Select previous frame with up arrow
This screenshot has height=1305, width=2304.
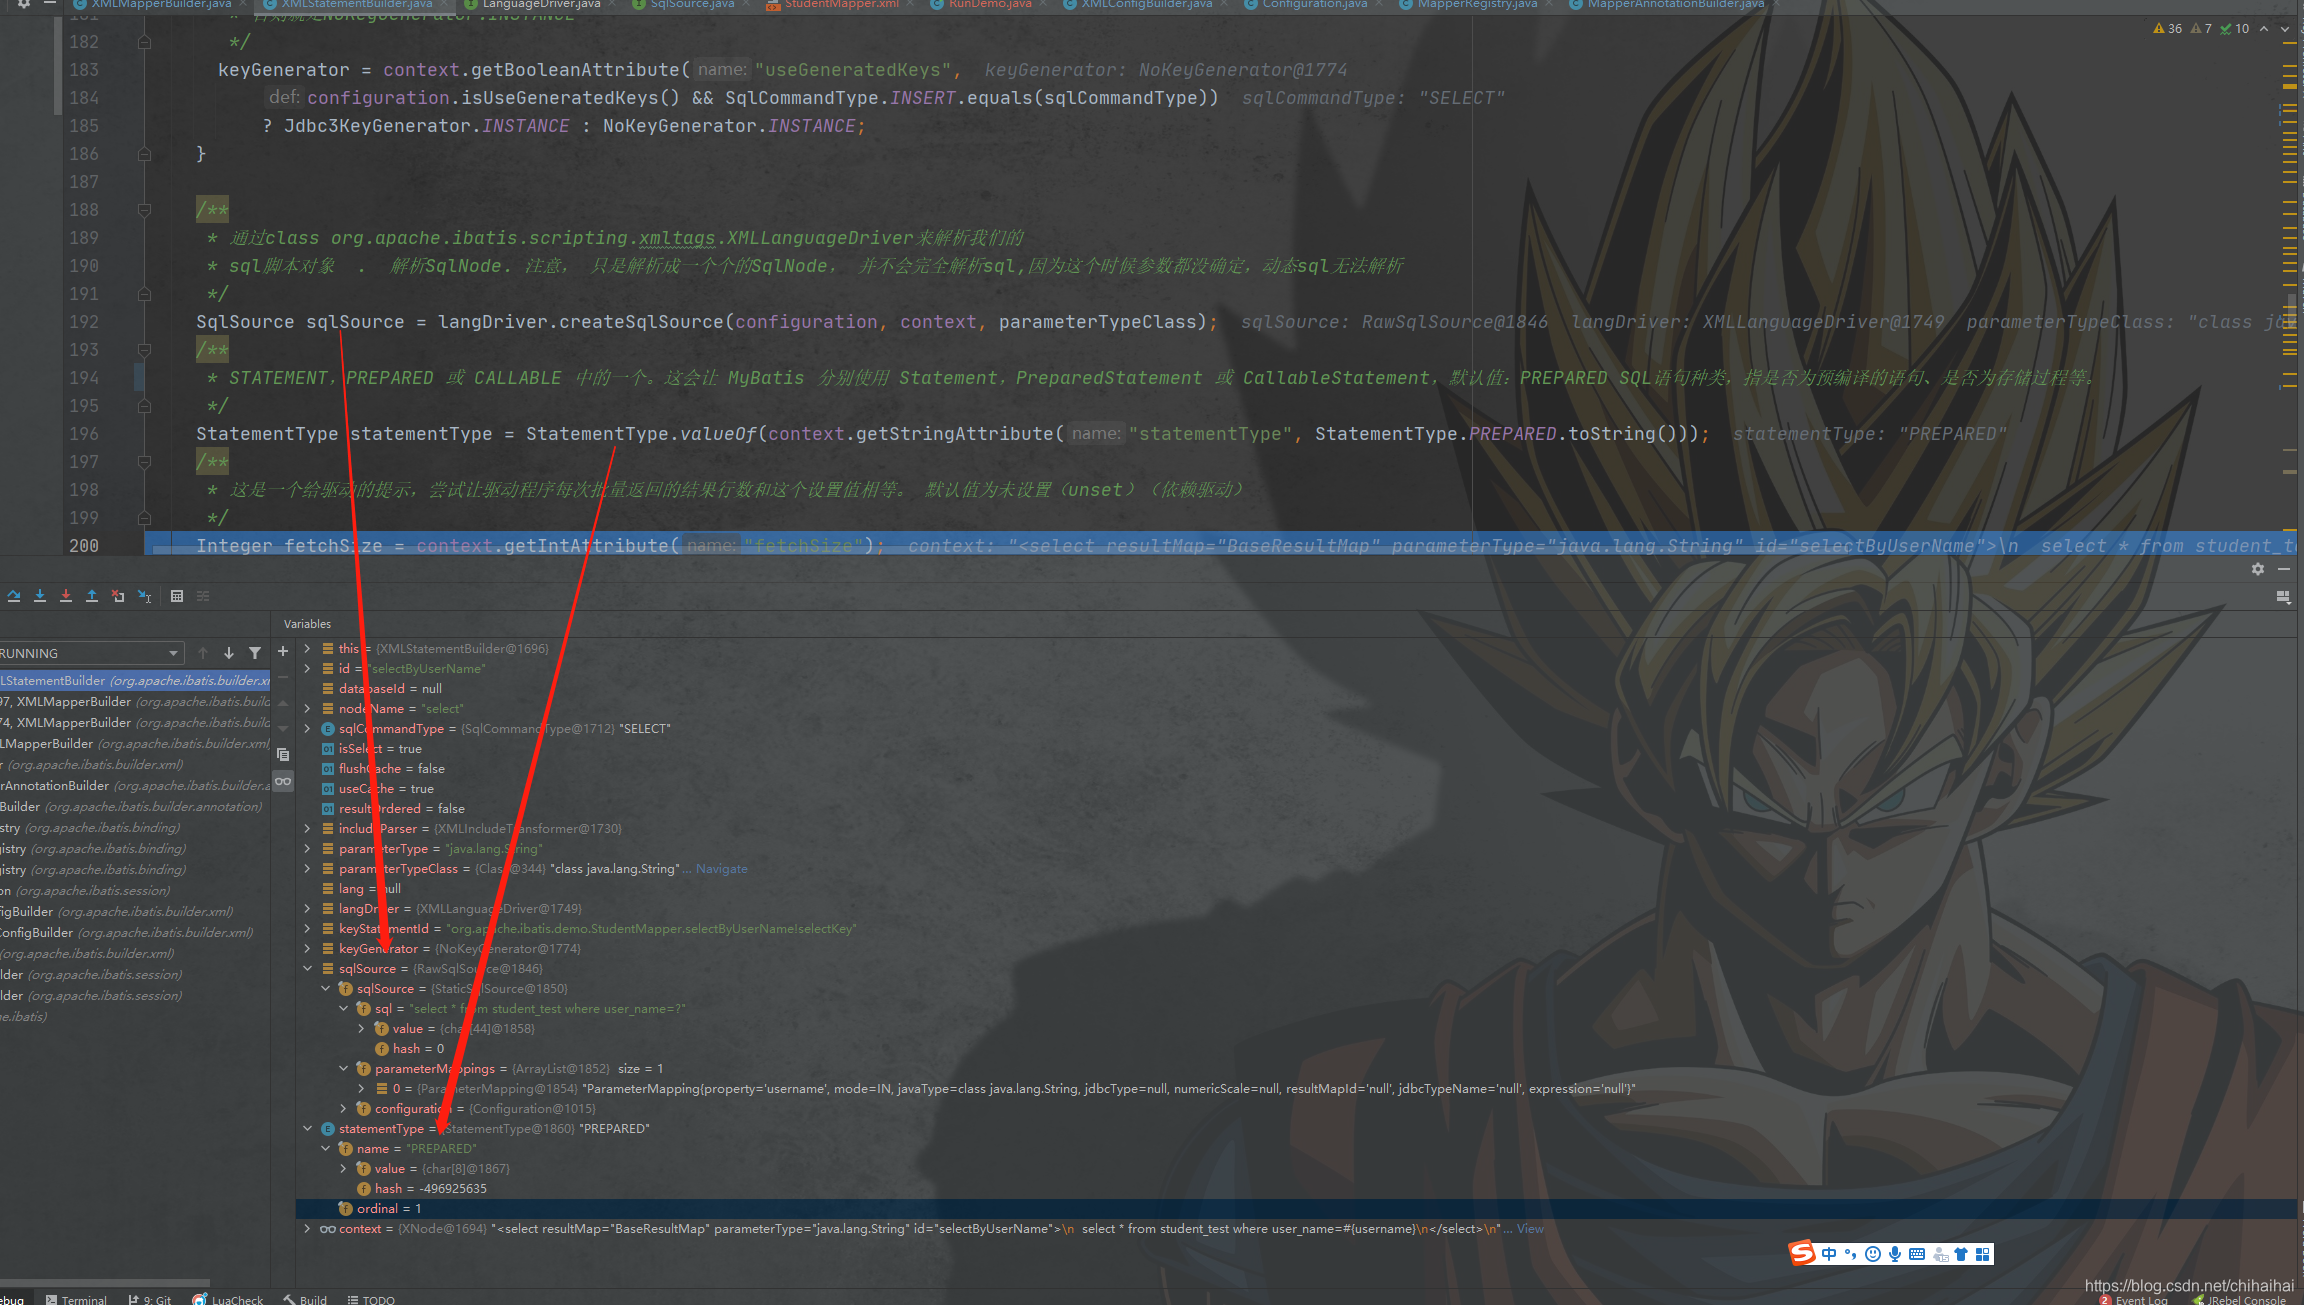[x=203, y=653]
